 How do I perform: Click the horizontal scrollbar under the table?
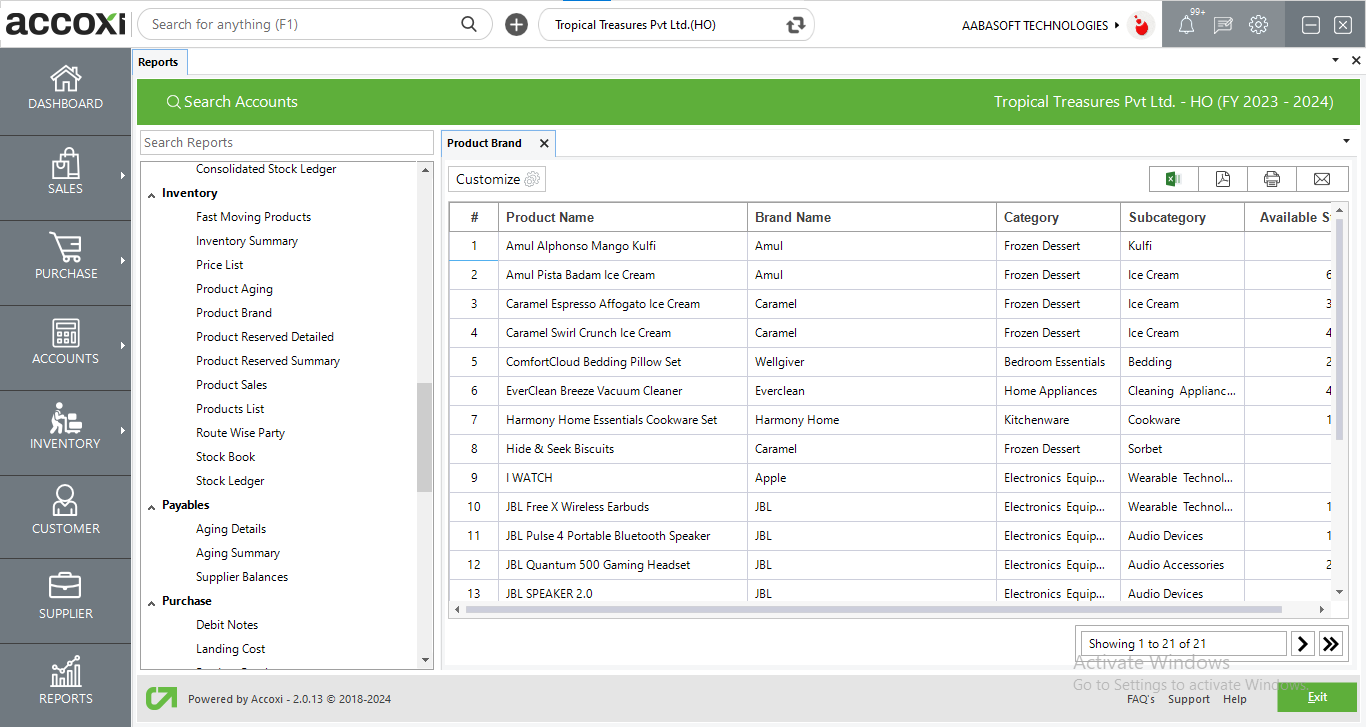tap(872, 609)
